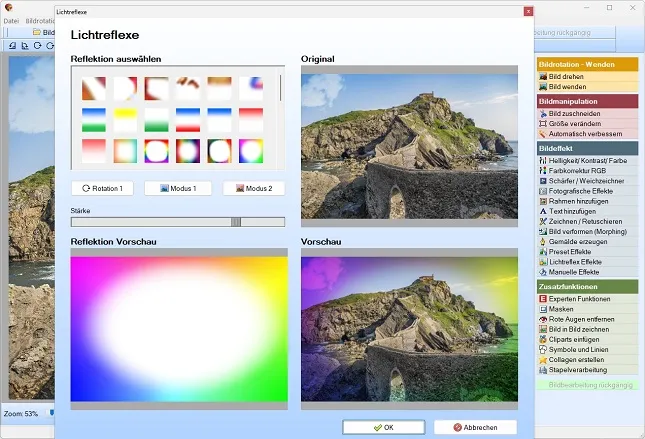Confirm with the OK button
645x439 pixels.
pyautogui.click(x=383, y=427)
